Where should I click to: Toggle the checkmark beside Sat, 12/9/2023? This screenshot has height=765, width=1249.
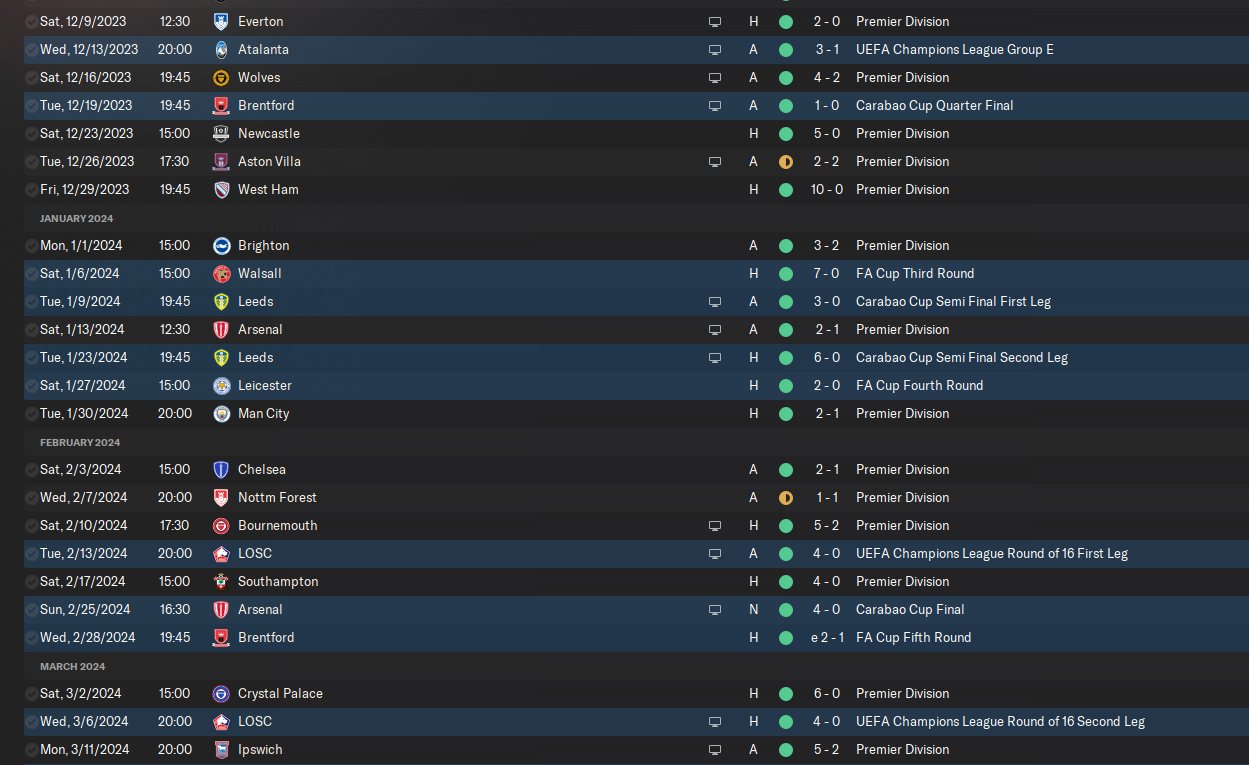[32, 21]
